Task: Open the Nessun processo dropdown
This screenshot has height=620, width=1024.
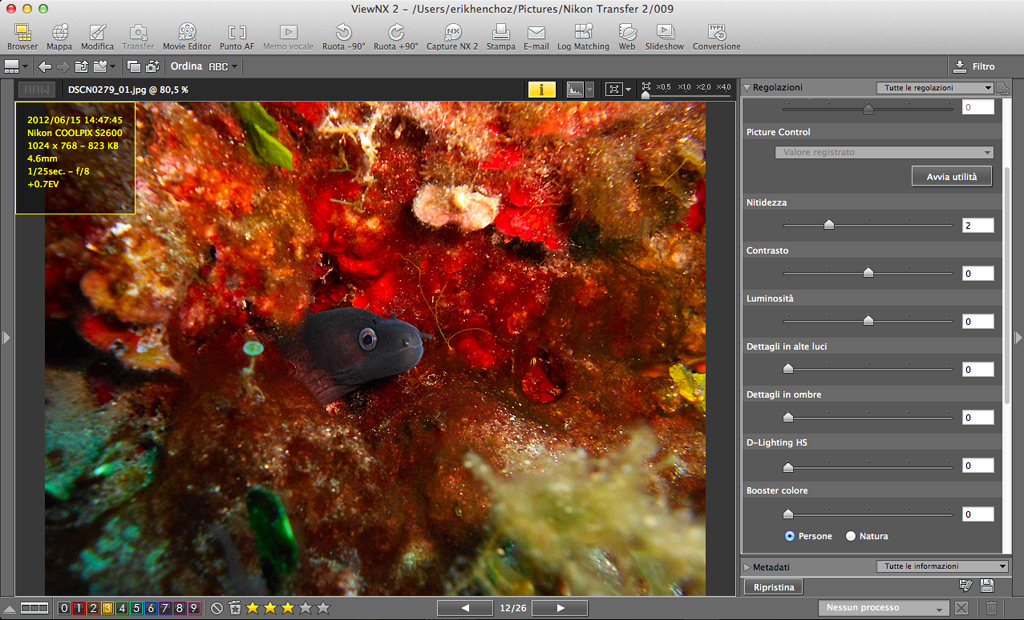Action: point(882,608)
